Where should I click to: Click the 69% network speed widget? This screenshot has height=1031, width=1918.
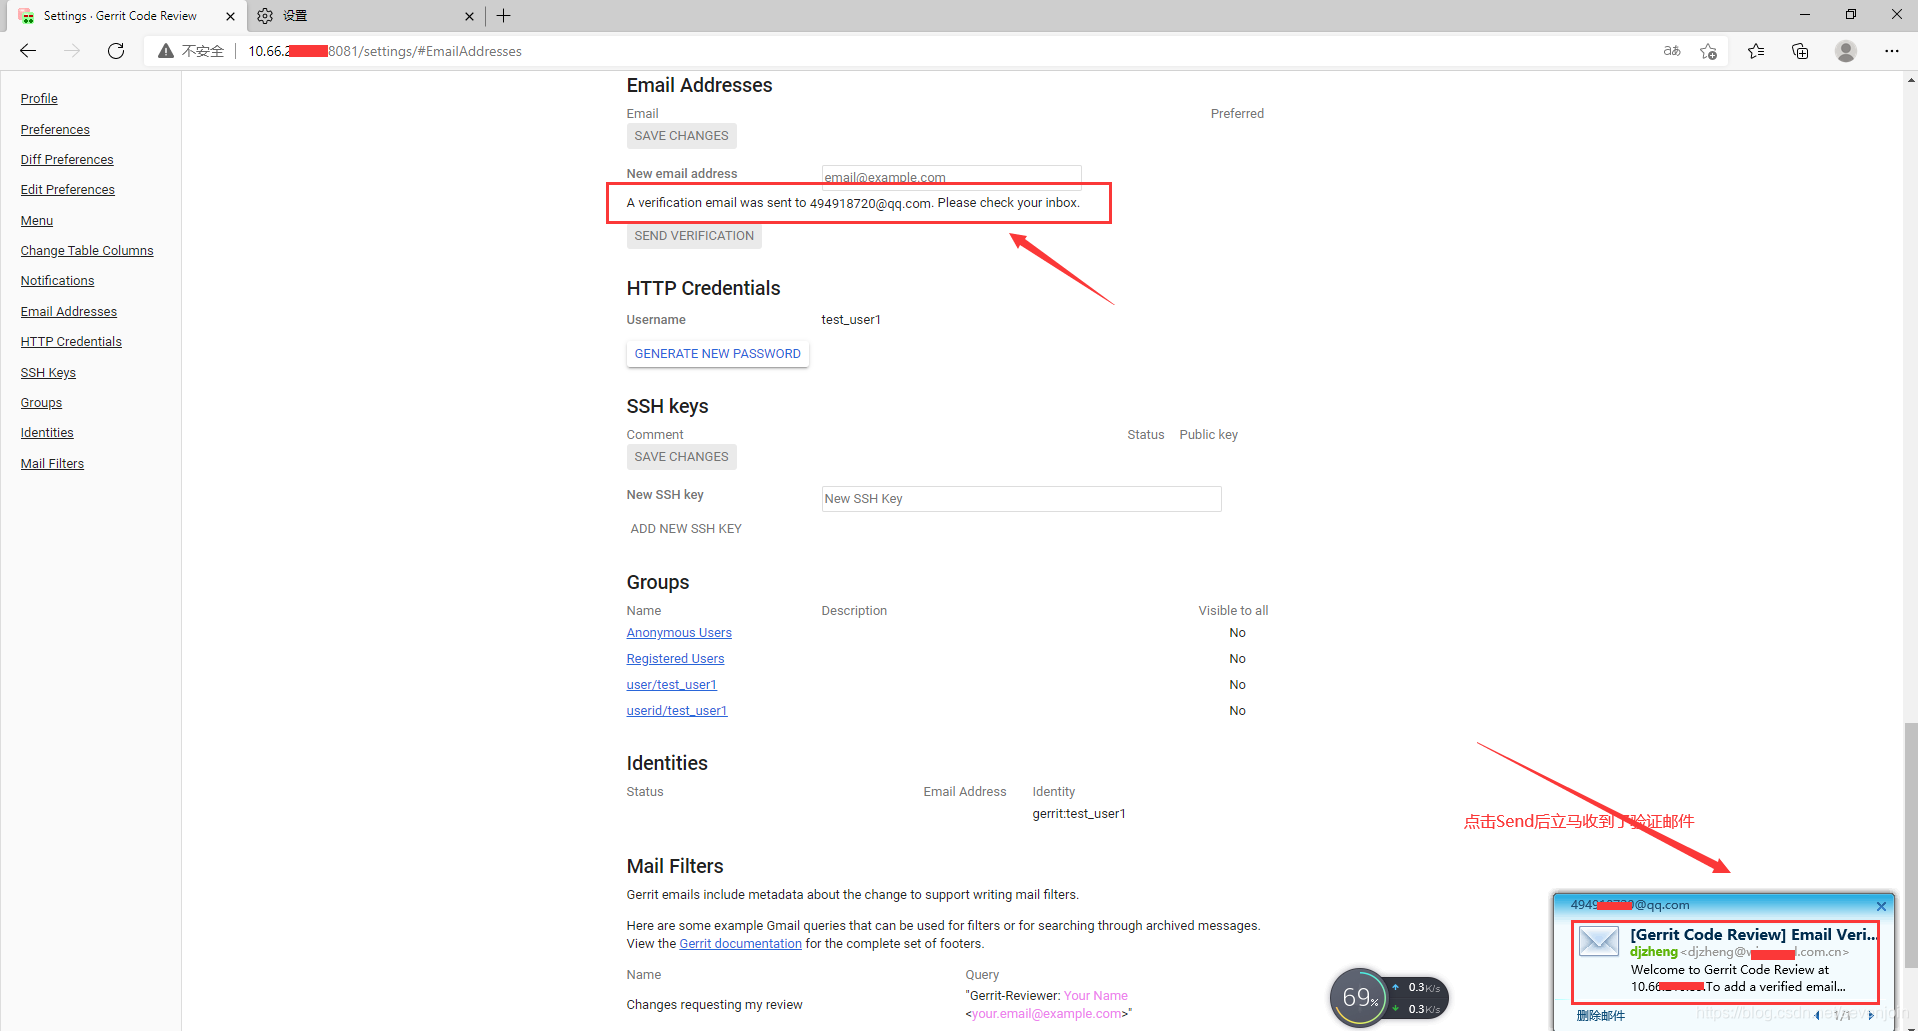point(1388,997)
